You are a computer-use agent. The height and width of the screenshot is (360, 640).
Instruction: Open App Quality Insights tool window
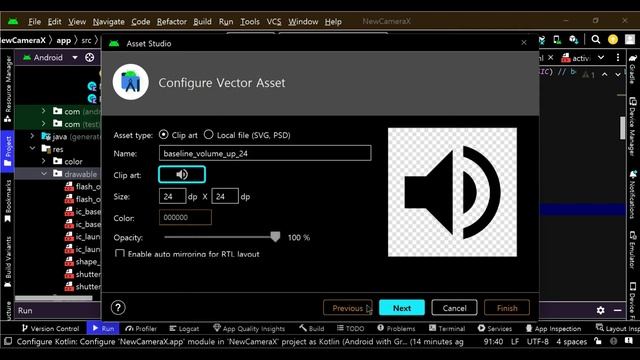tap(249, 328)
